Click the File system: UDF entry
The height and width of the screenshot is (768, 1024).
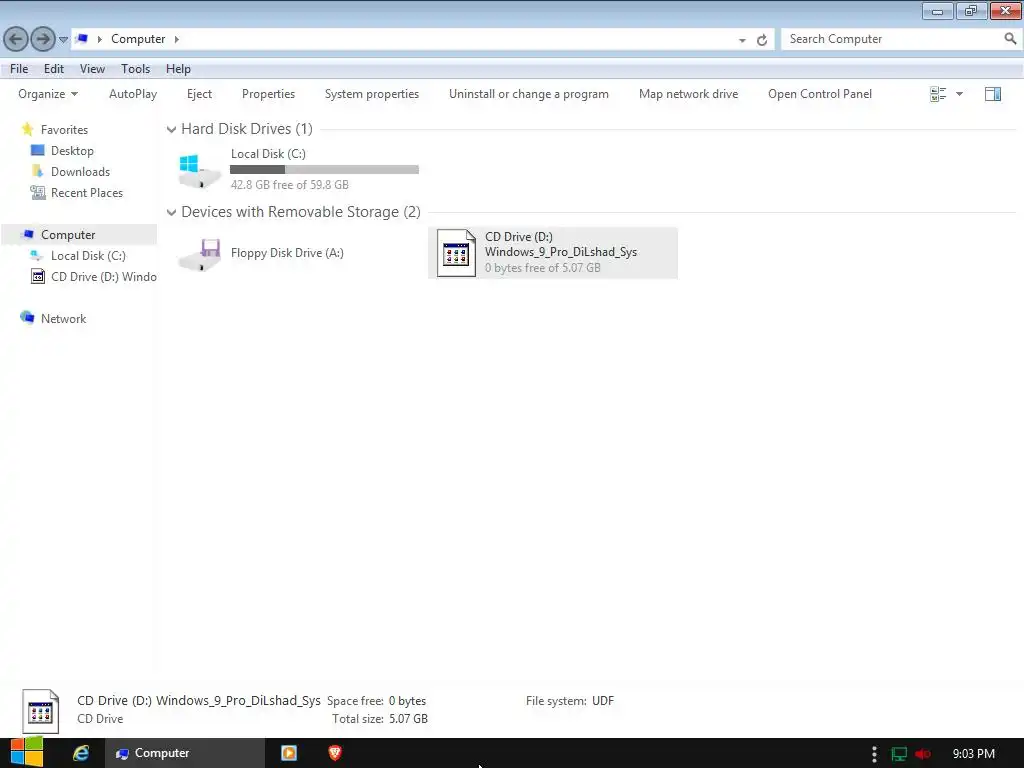pyautogui.click(x=569, y=701)
